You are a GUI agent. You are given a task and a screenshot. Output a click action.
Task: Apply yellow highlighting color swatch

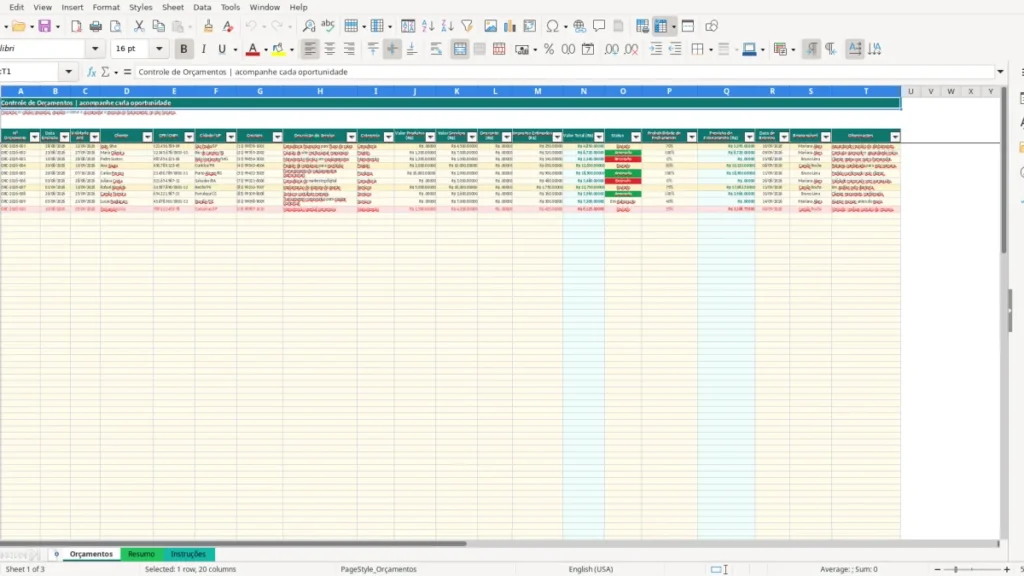coord(279,49)
